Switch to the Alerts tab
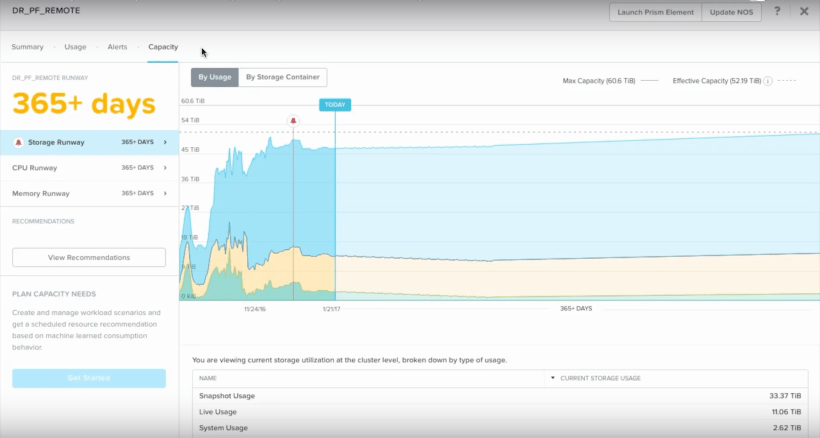Viewport: 820px width, 438px height. coord(117,47)
